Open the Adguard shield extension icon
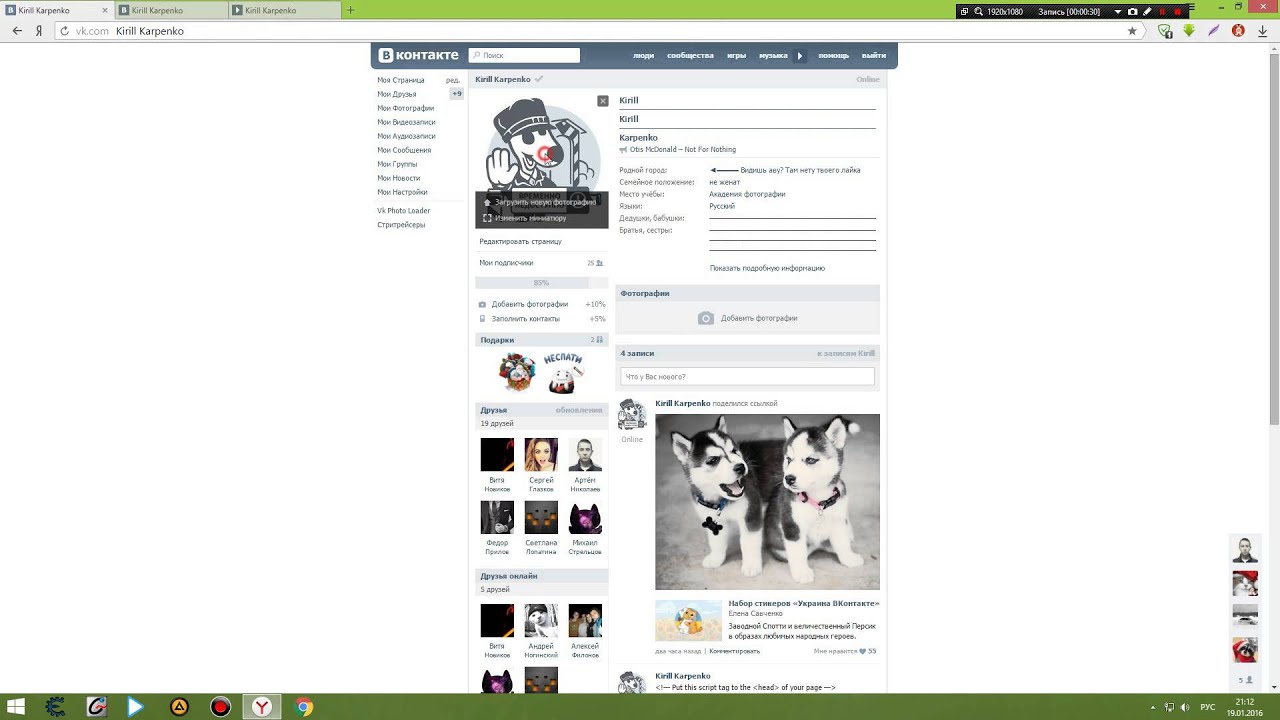 (1165, 31)
